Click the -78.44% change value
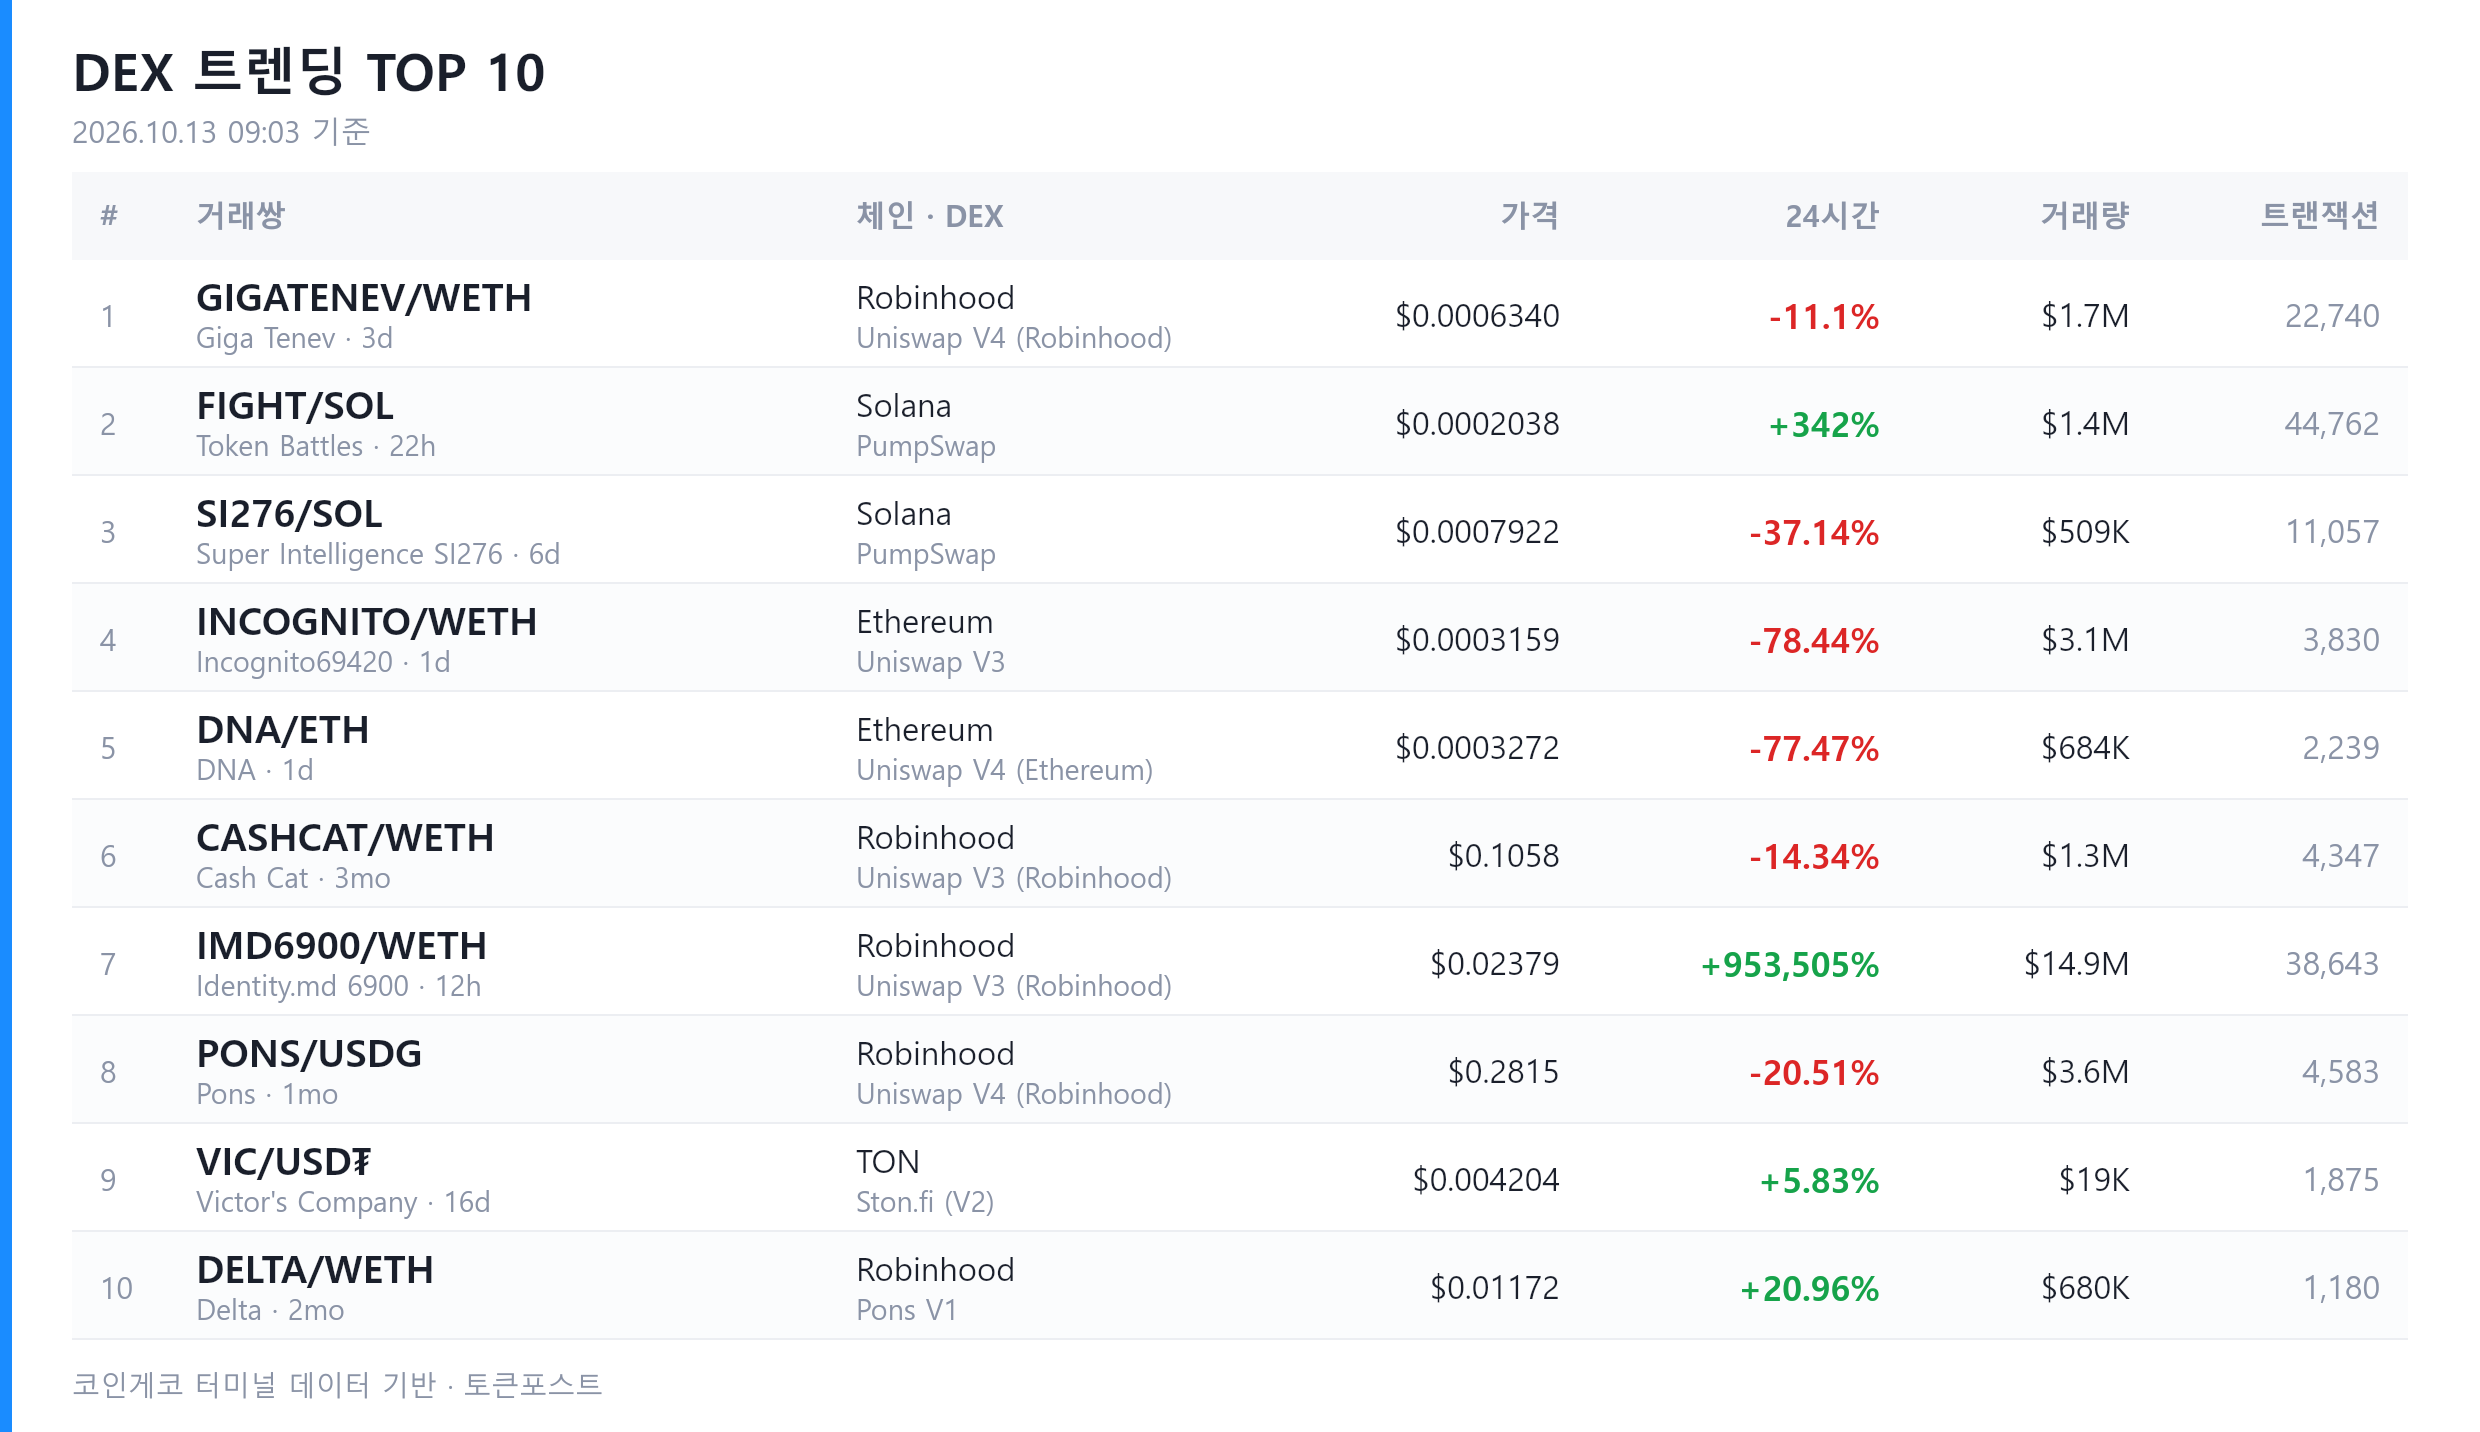 (x=1814, y=641)
